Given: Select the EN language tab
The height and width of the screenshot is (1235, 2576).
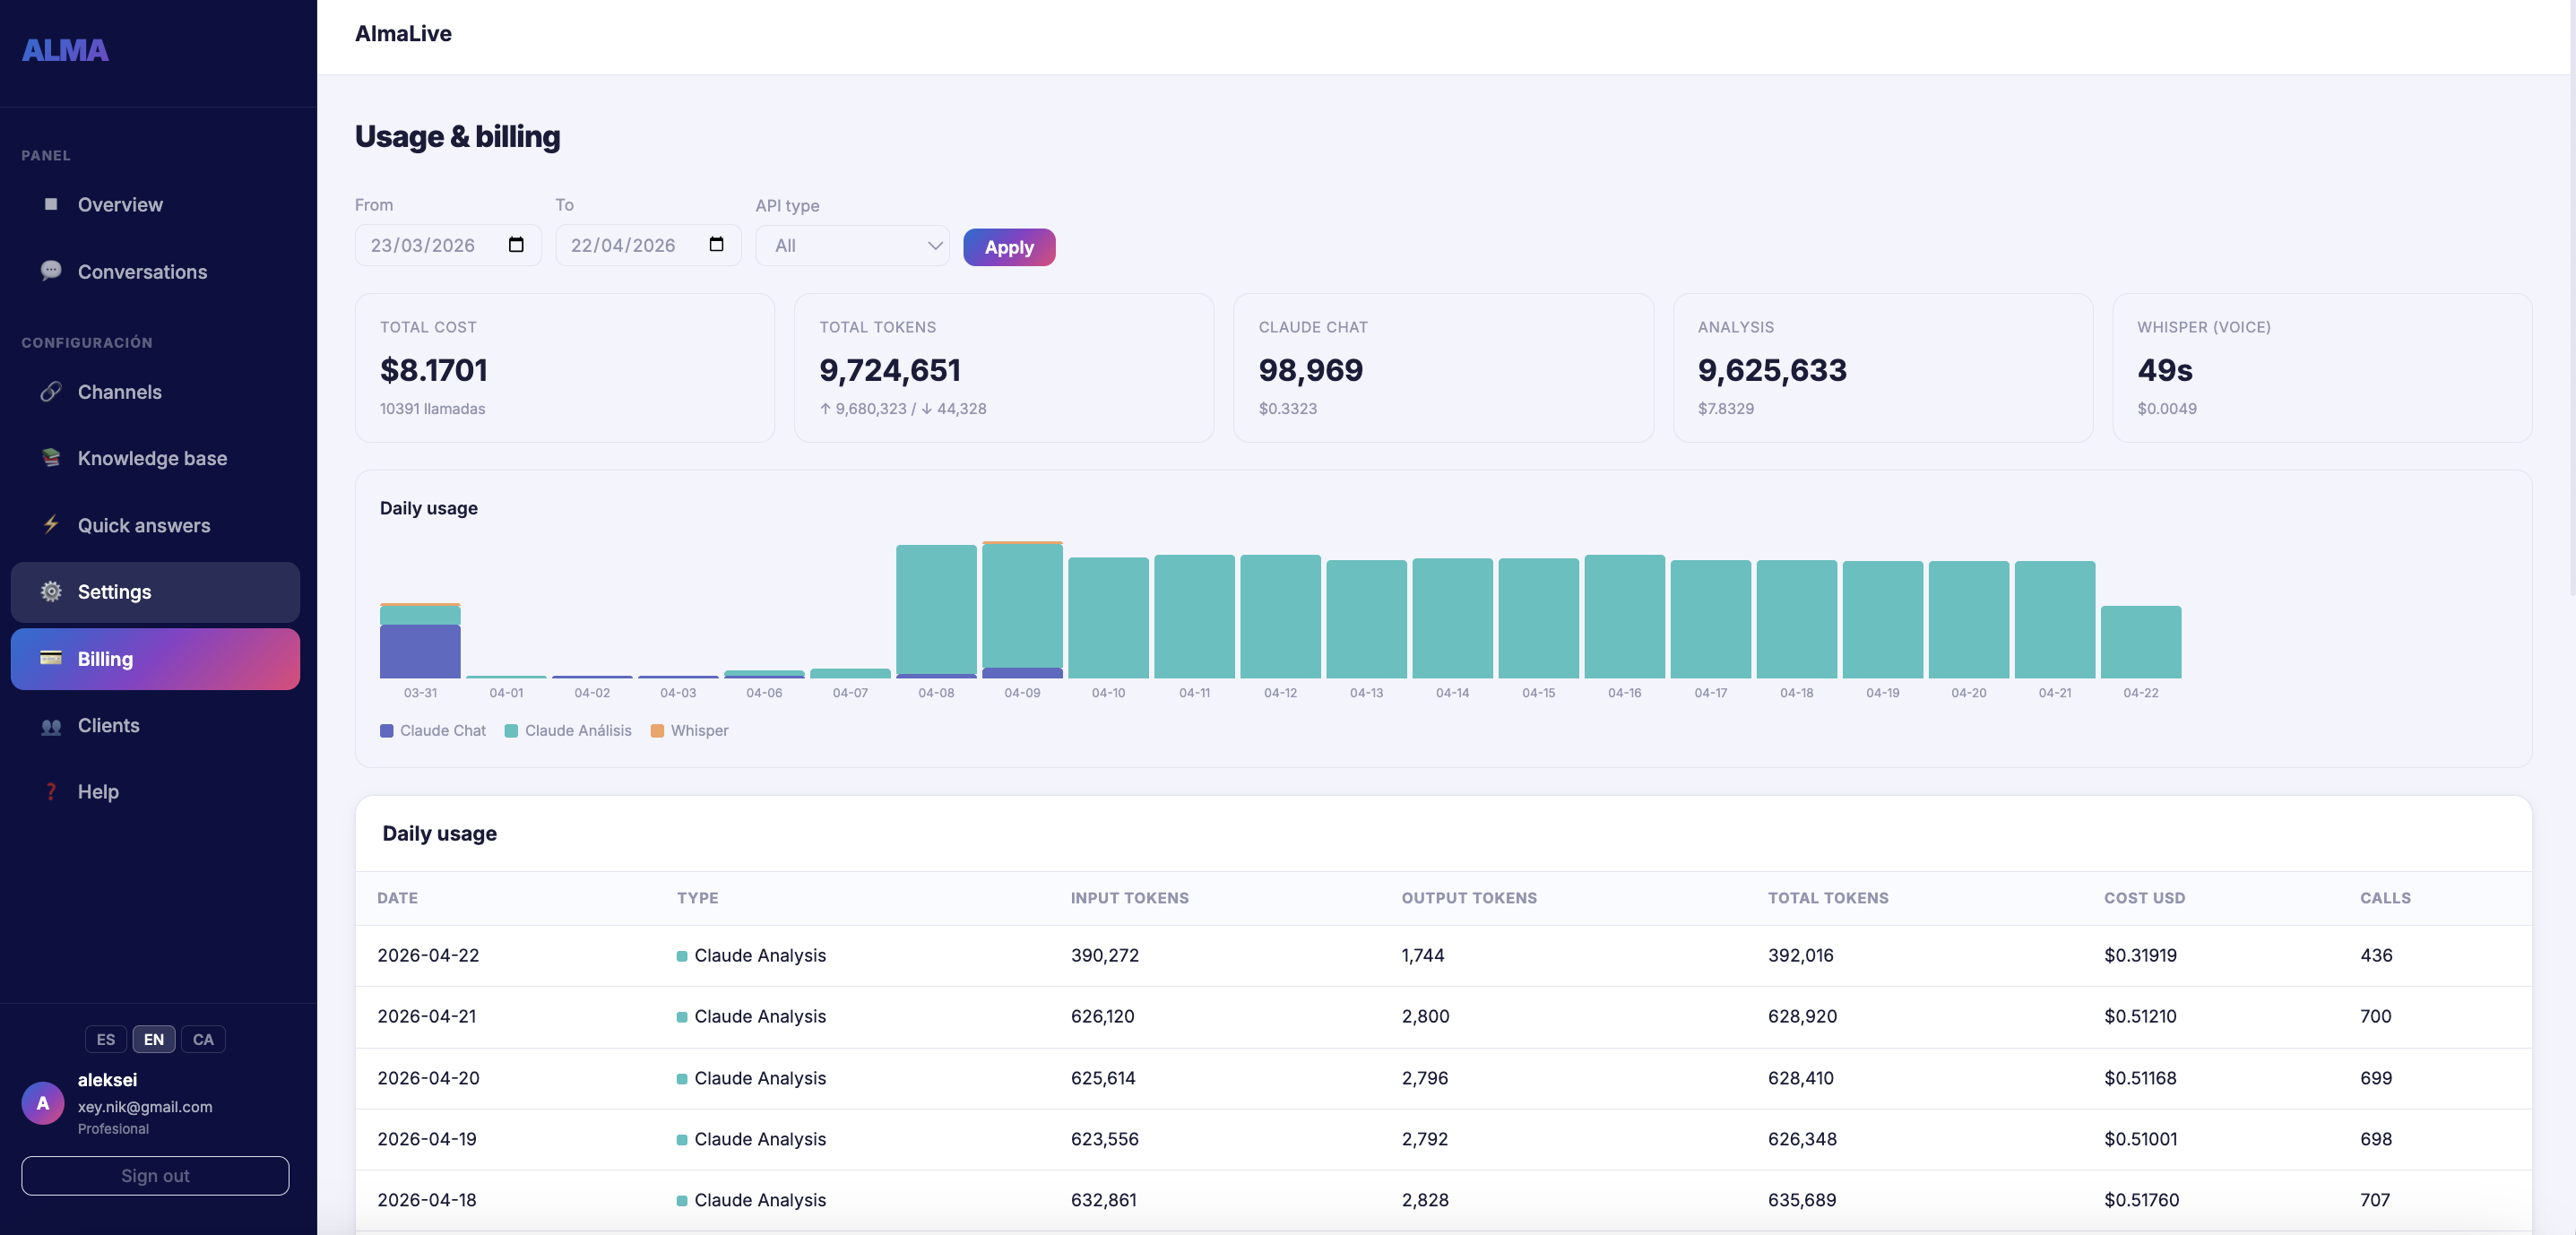Looking at the screenshot, I should coord(154,1039).
